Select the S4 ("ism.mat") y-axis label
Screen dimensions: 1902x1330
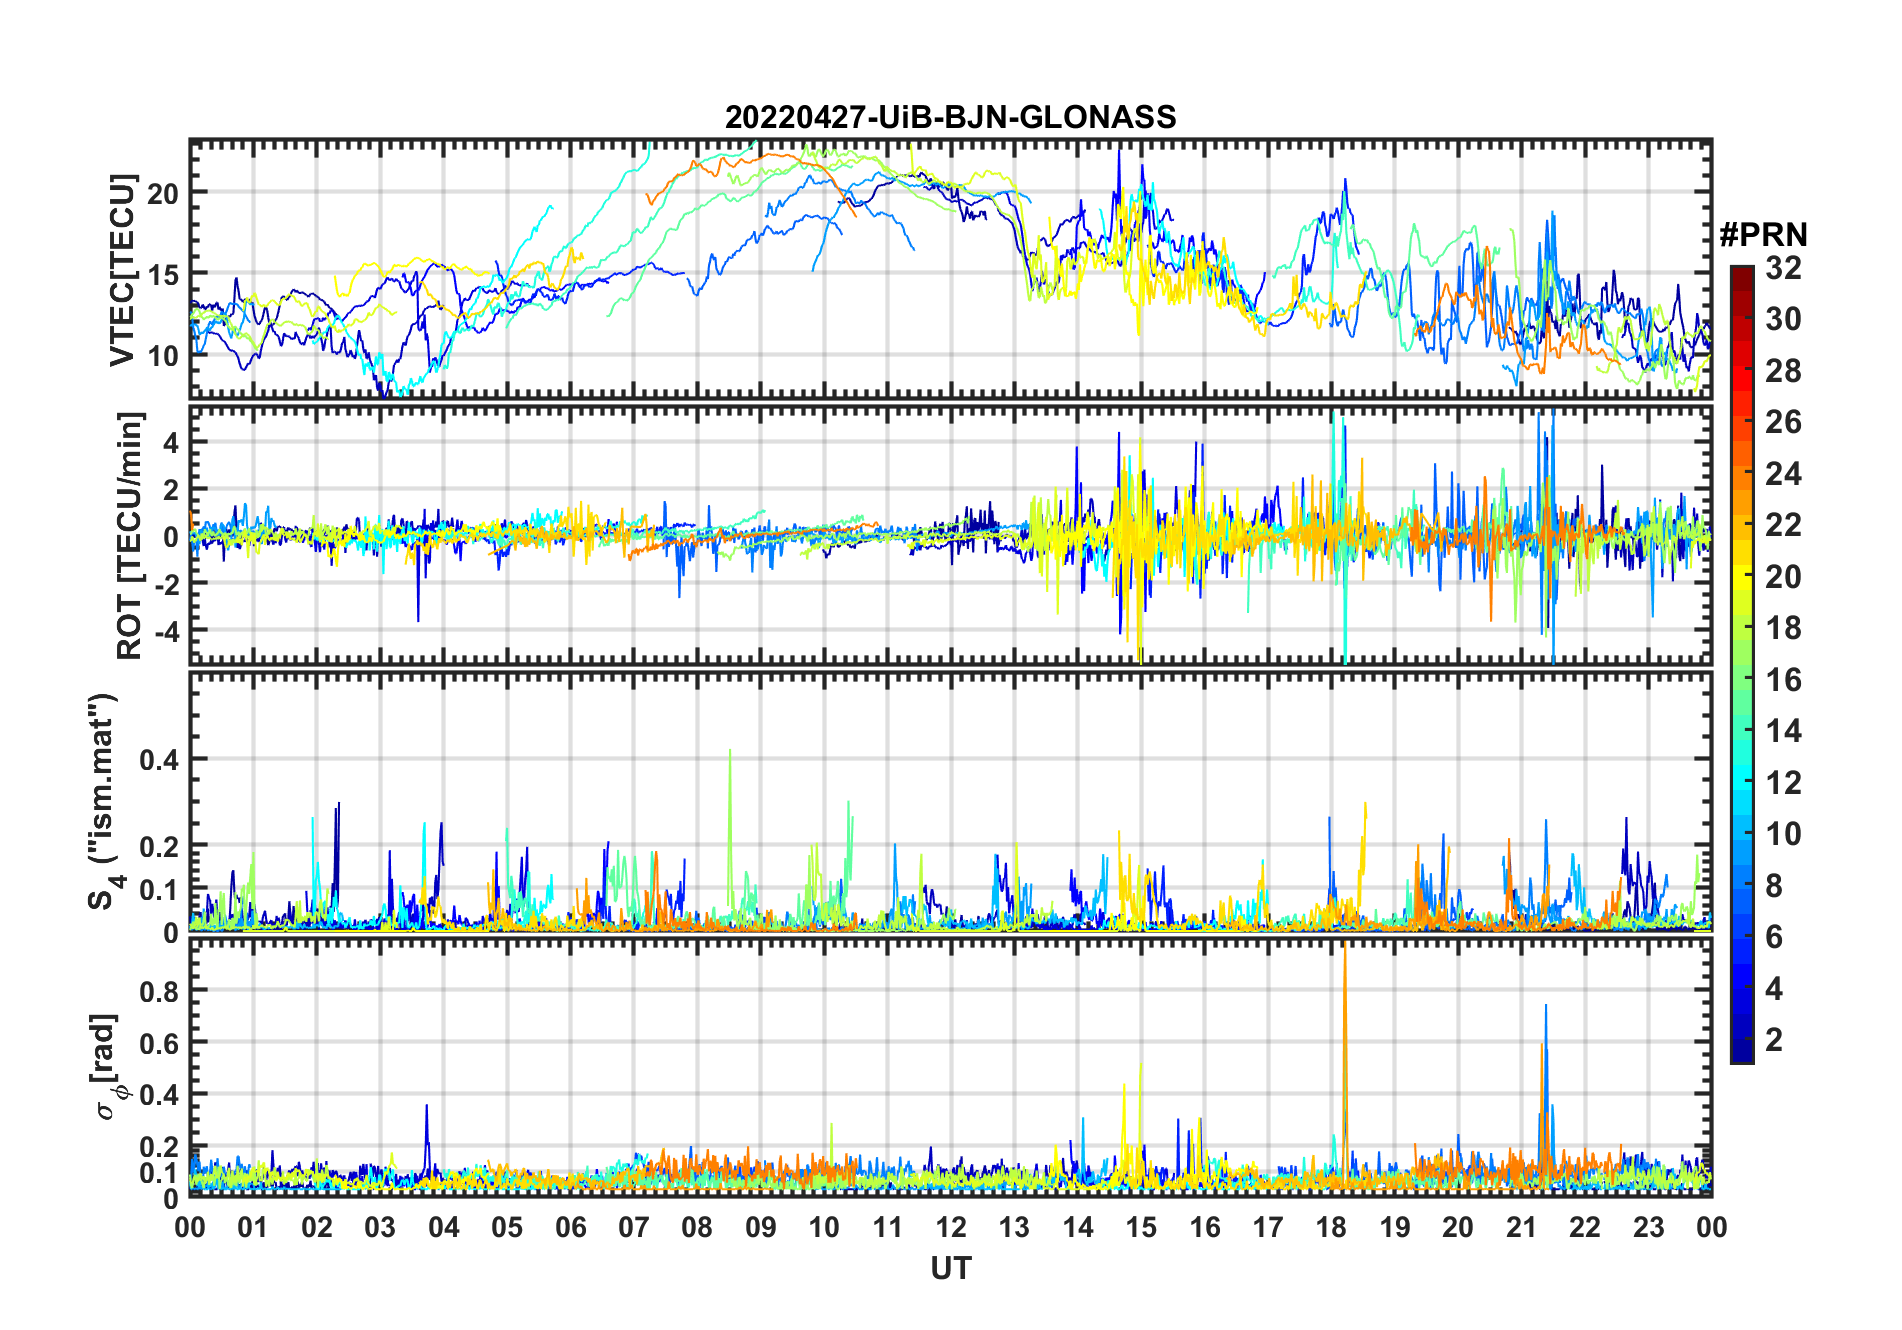pyautogui.click(x=105, y=802)
